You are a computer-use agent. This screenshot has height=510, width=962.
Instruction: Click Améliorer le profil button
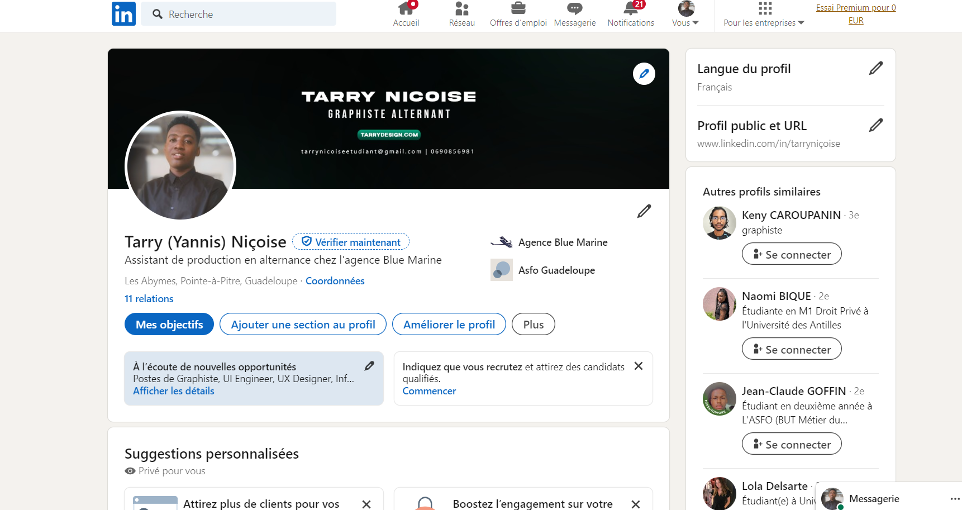click(449, 324)
